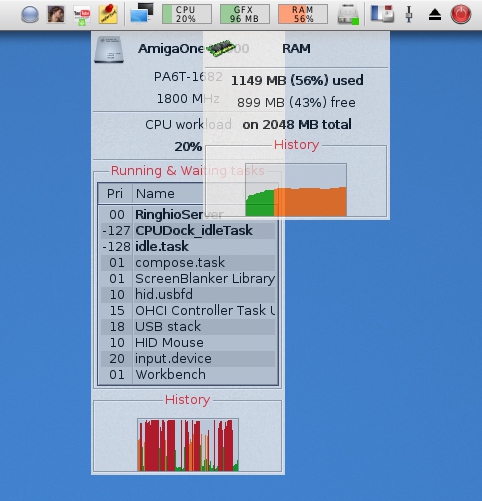Click the black eject icon

click(x=435, y=15)
